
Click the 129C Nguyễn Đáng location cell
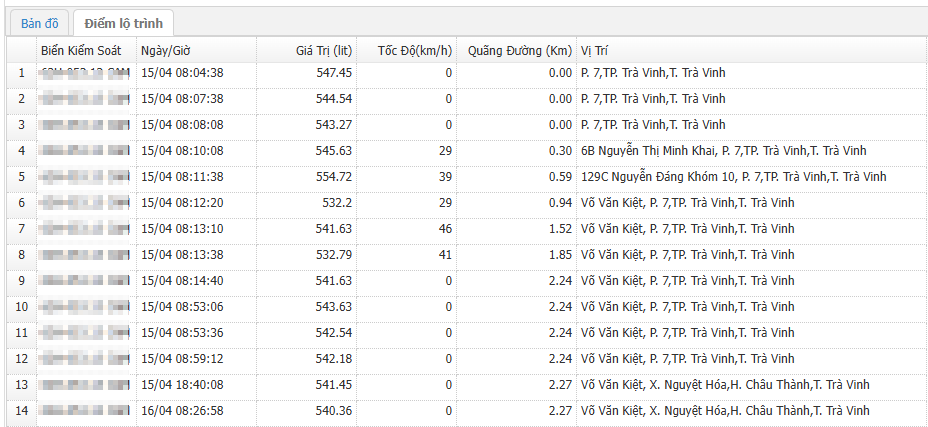coord(732,177)
